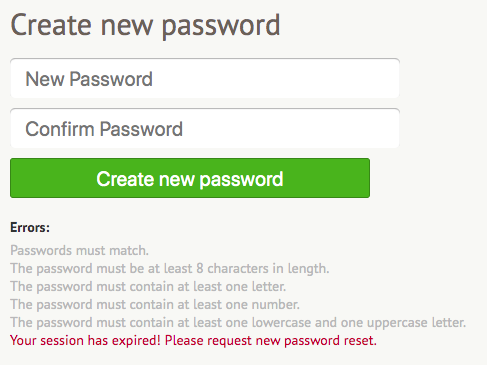The height and width of the screenshot is (365, 487).
Task: Click the red session expired error message
Action: 193,341
